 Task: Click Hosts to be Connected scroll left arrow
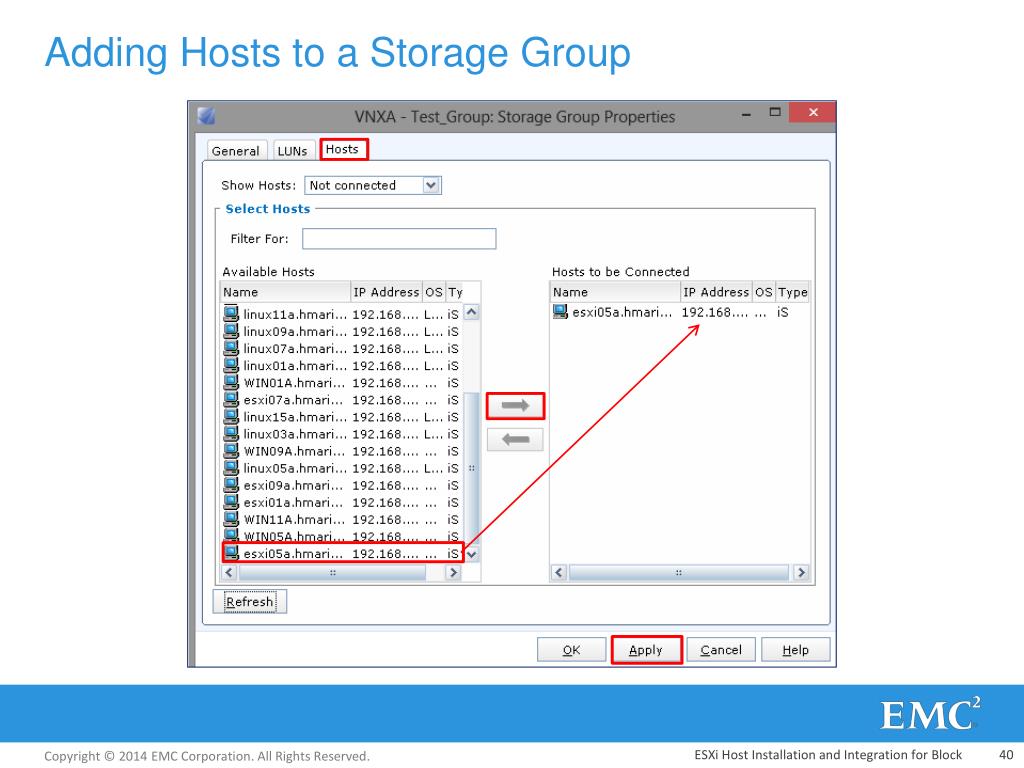(x=558, y=573)
